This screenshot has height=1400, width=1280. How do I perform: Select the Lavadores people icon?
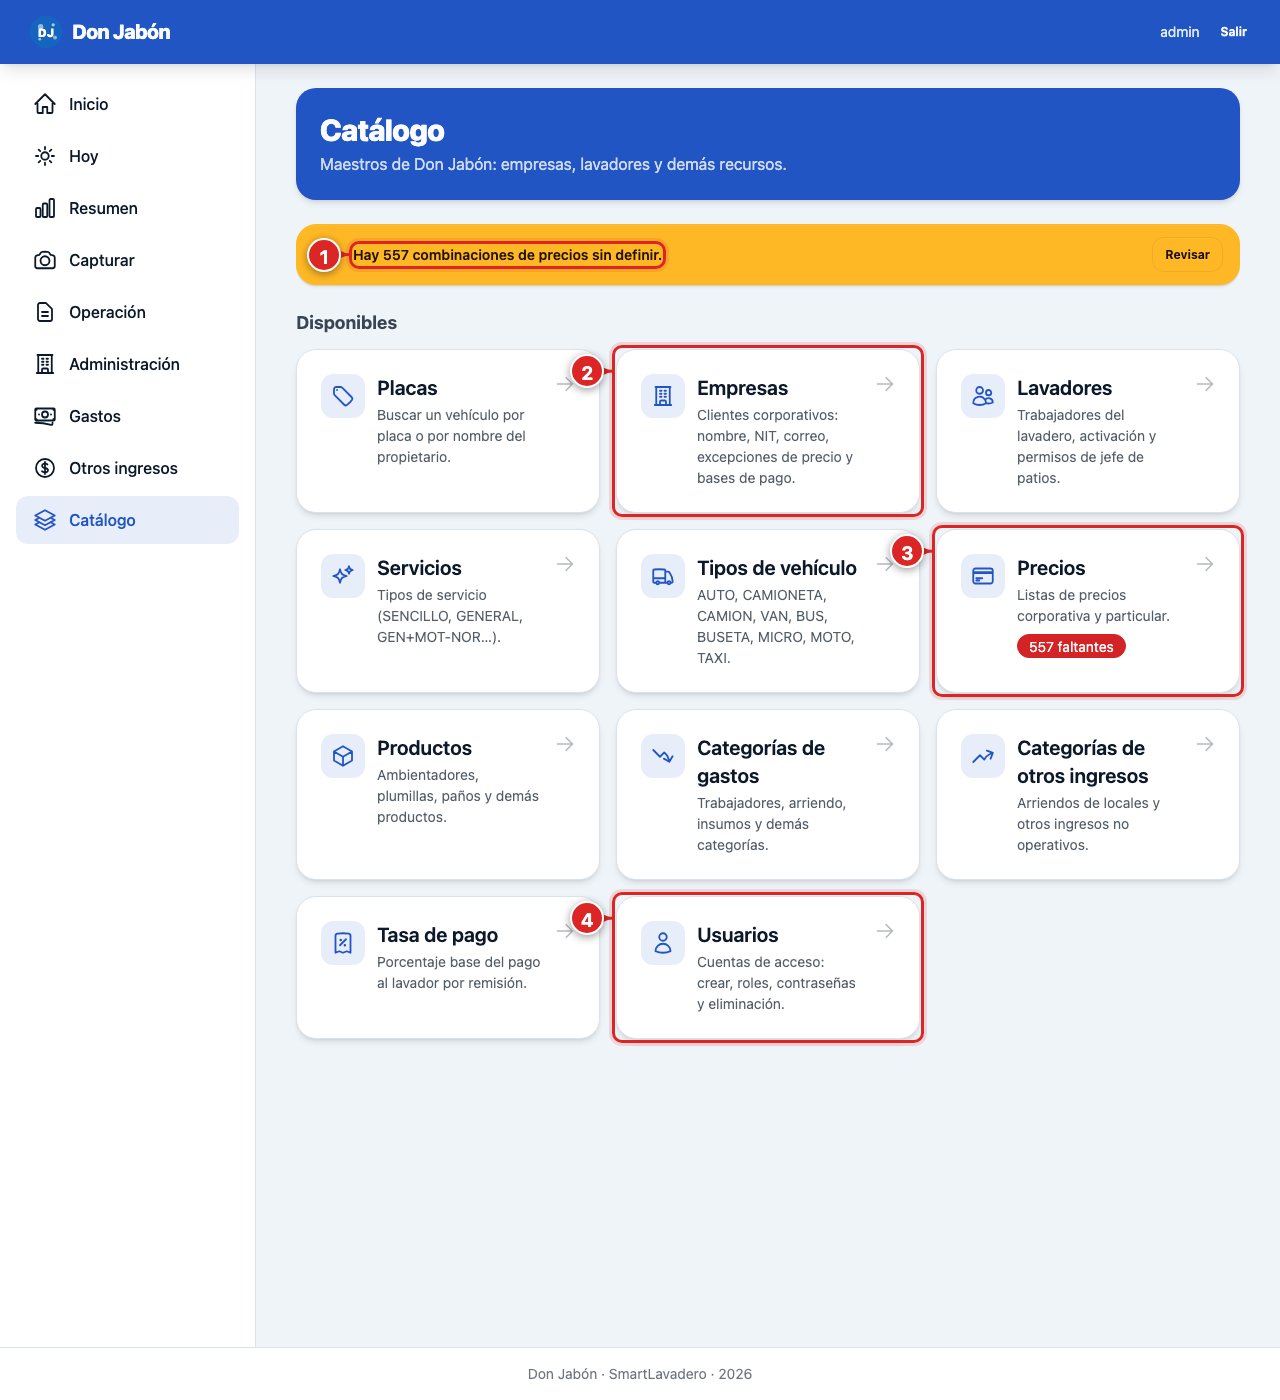click(983, 396)
